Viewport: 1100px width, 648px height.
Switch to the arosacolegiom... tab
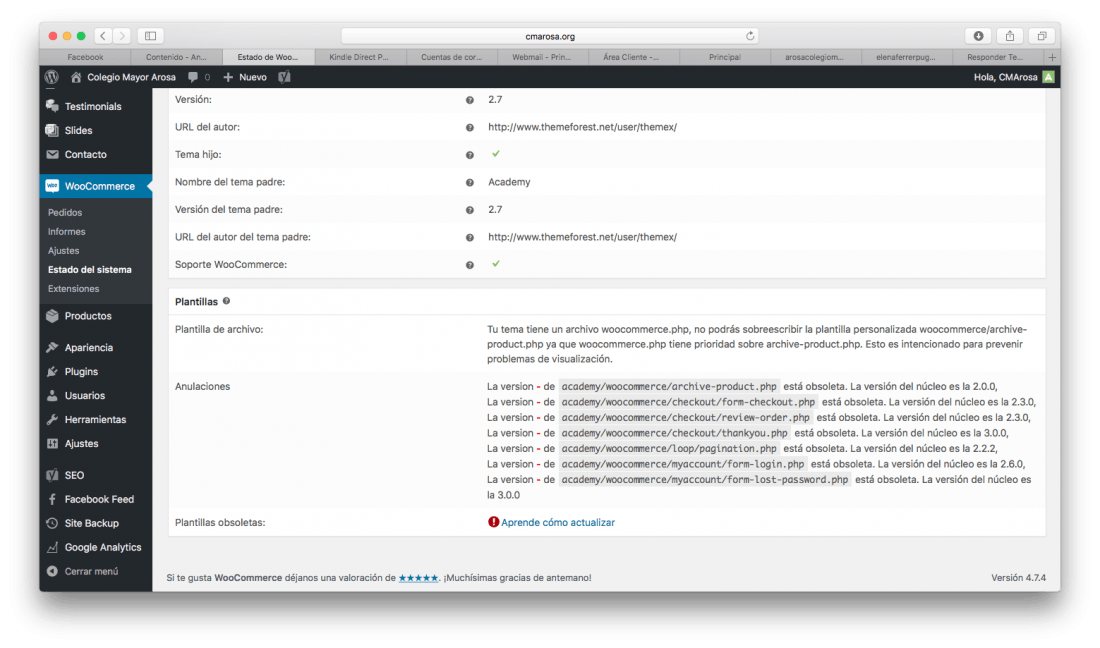(814, 57)
